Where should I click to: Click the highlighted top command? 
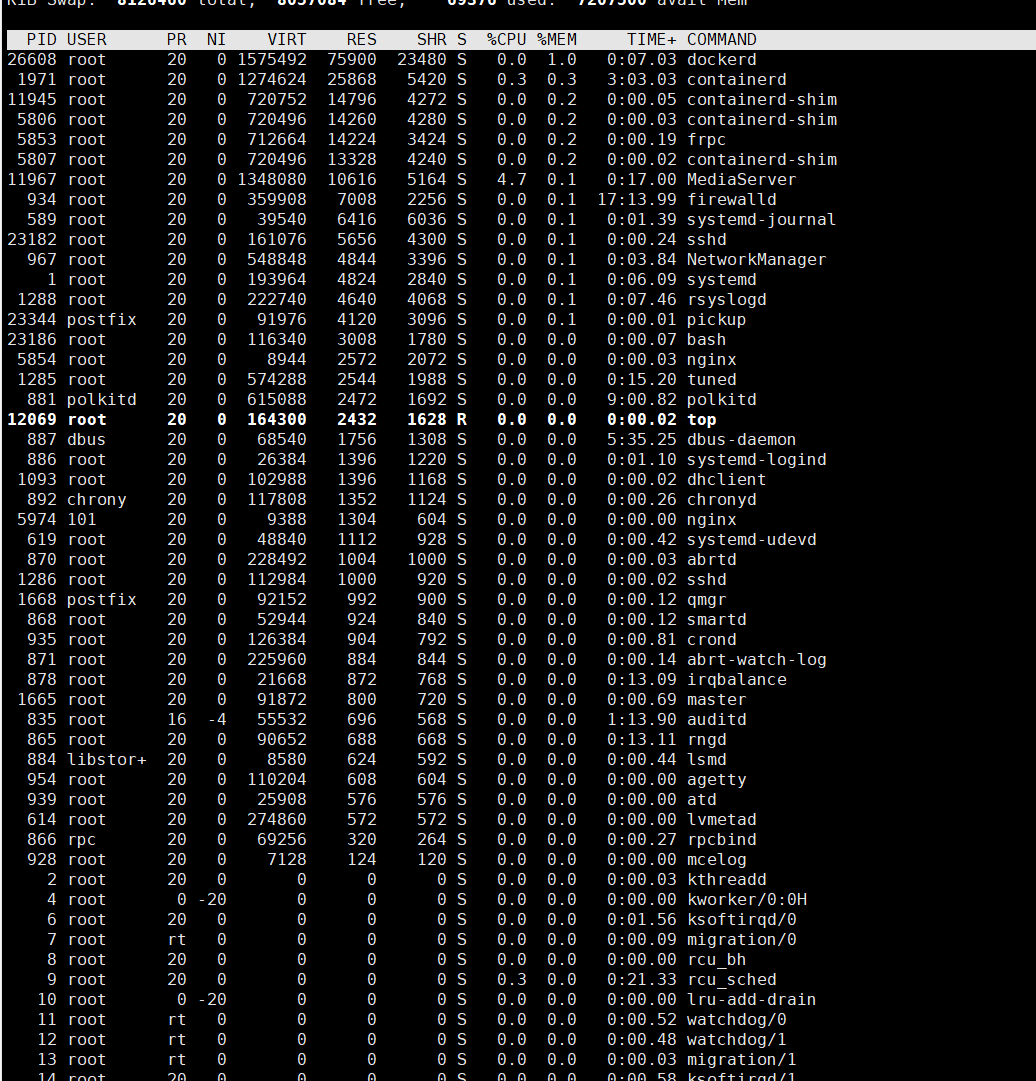pyautogui.click(x=702, y=420)
